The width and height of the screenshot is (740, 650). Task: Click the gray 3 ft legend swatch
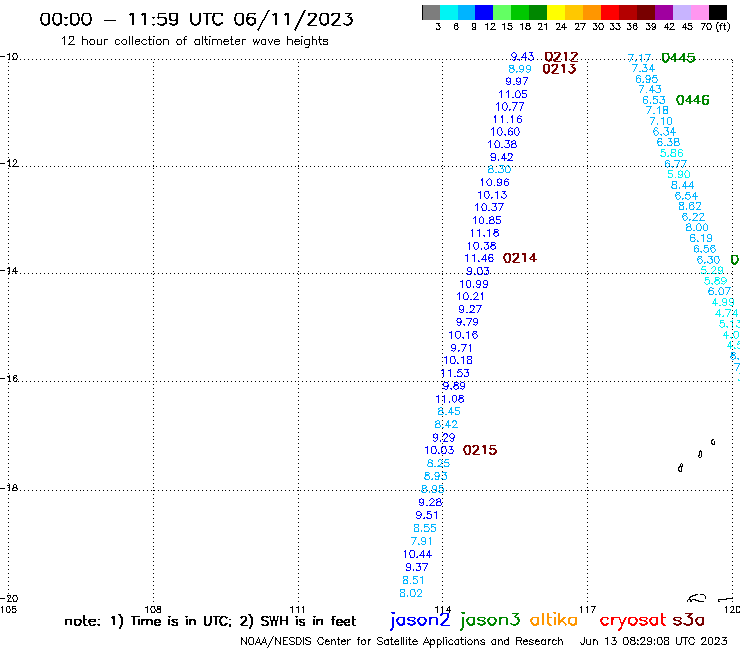tap(431, 12)
